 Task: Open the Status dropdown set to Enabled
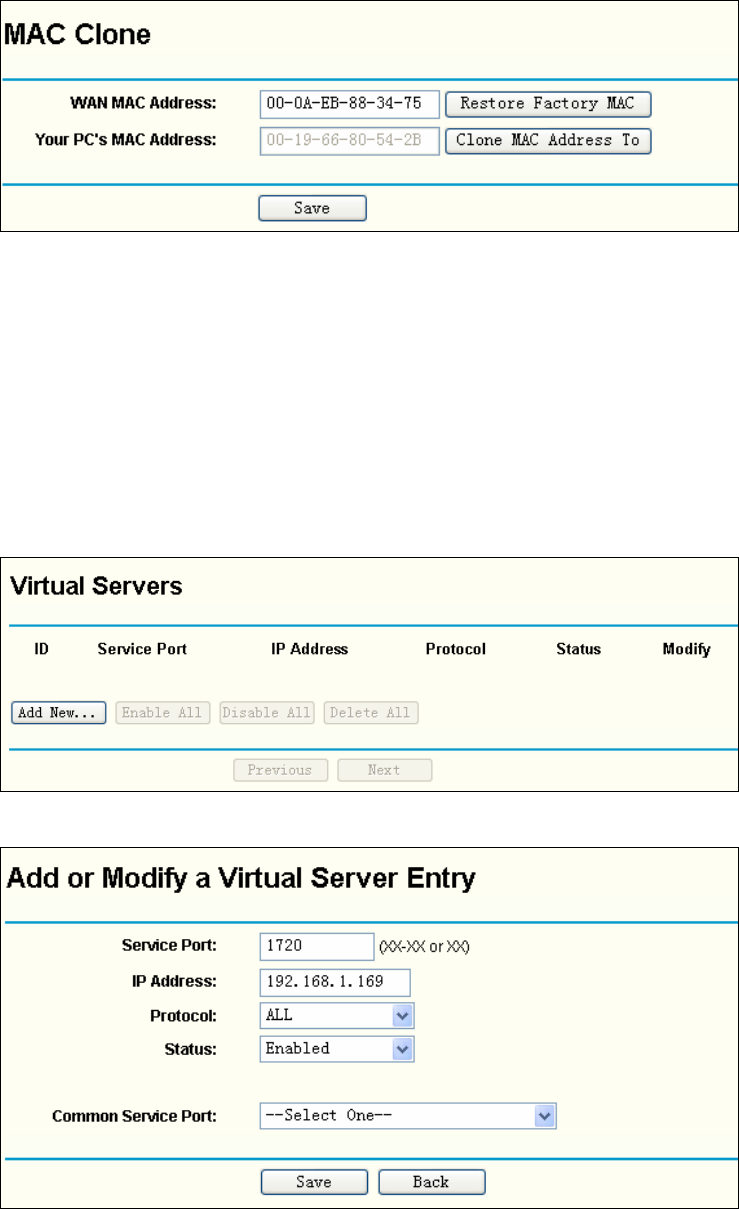click(336, 1049)
